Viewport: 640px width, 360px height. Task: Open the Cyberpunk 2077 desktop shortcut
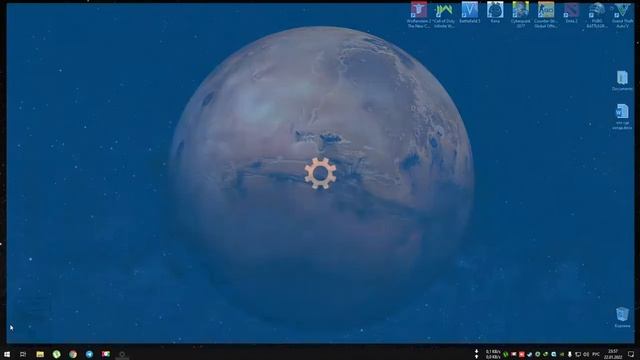[x=520, y=14]
